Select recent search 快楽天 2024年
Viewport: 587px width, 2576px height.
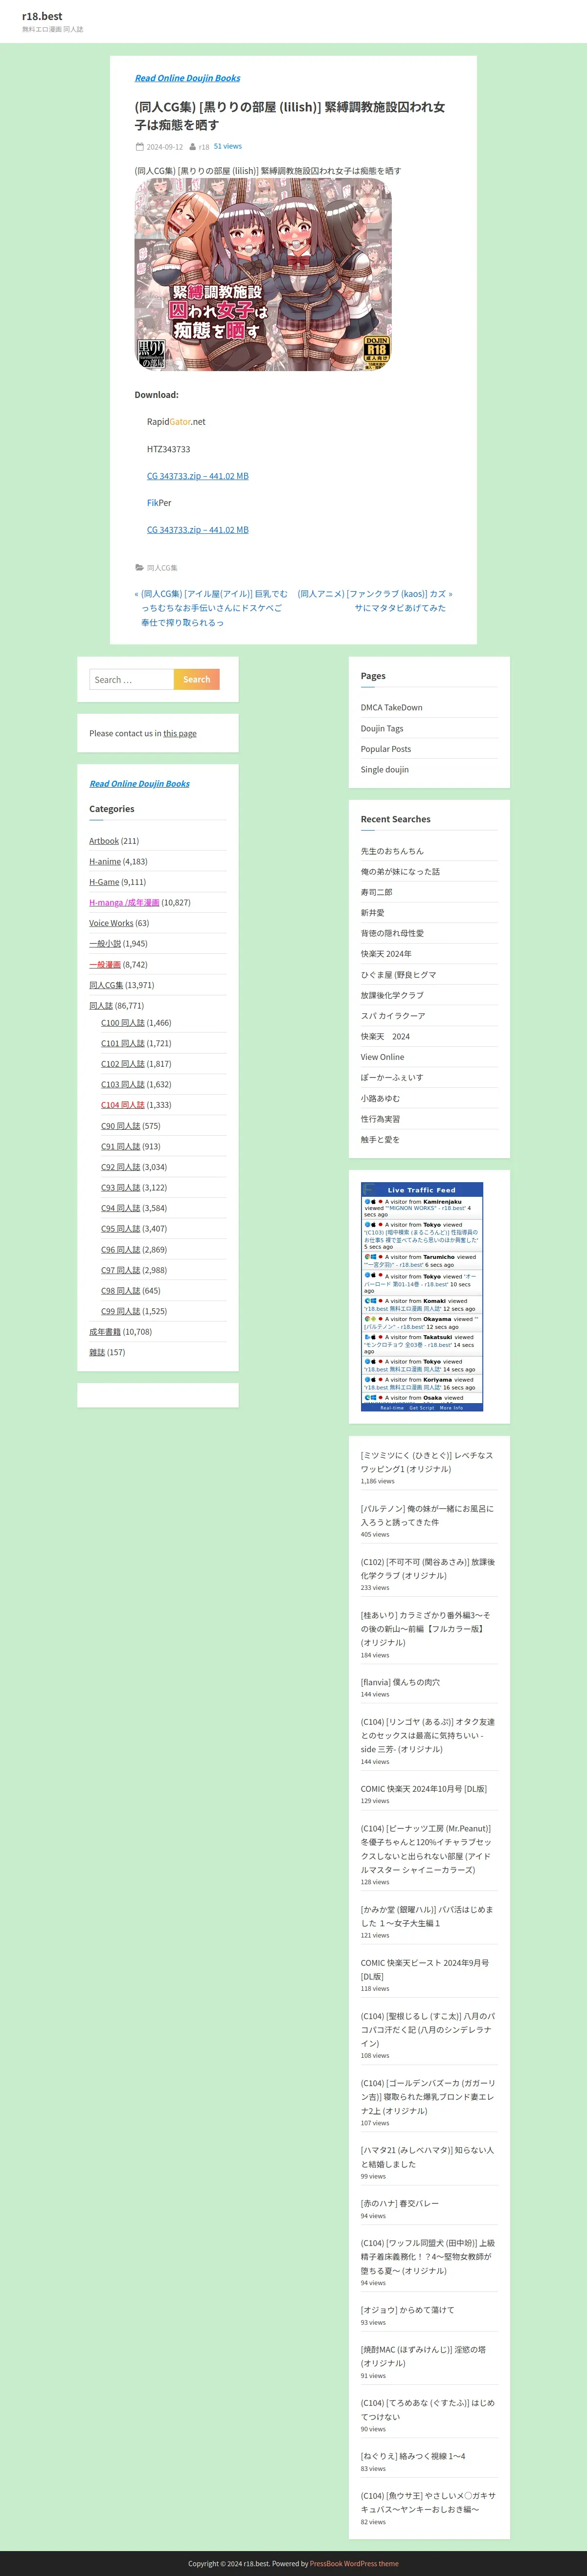pos(386,954)
